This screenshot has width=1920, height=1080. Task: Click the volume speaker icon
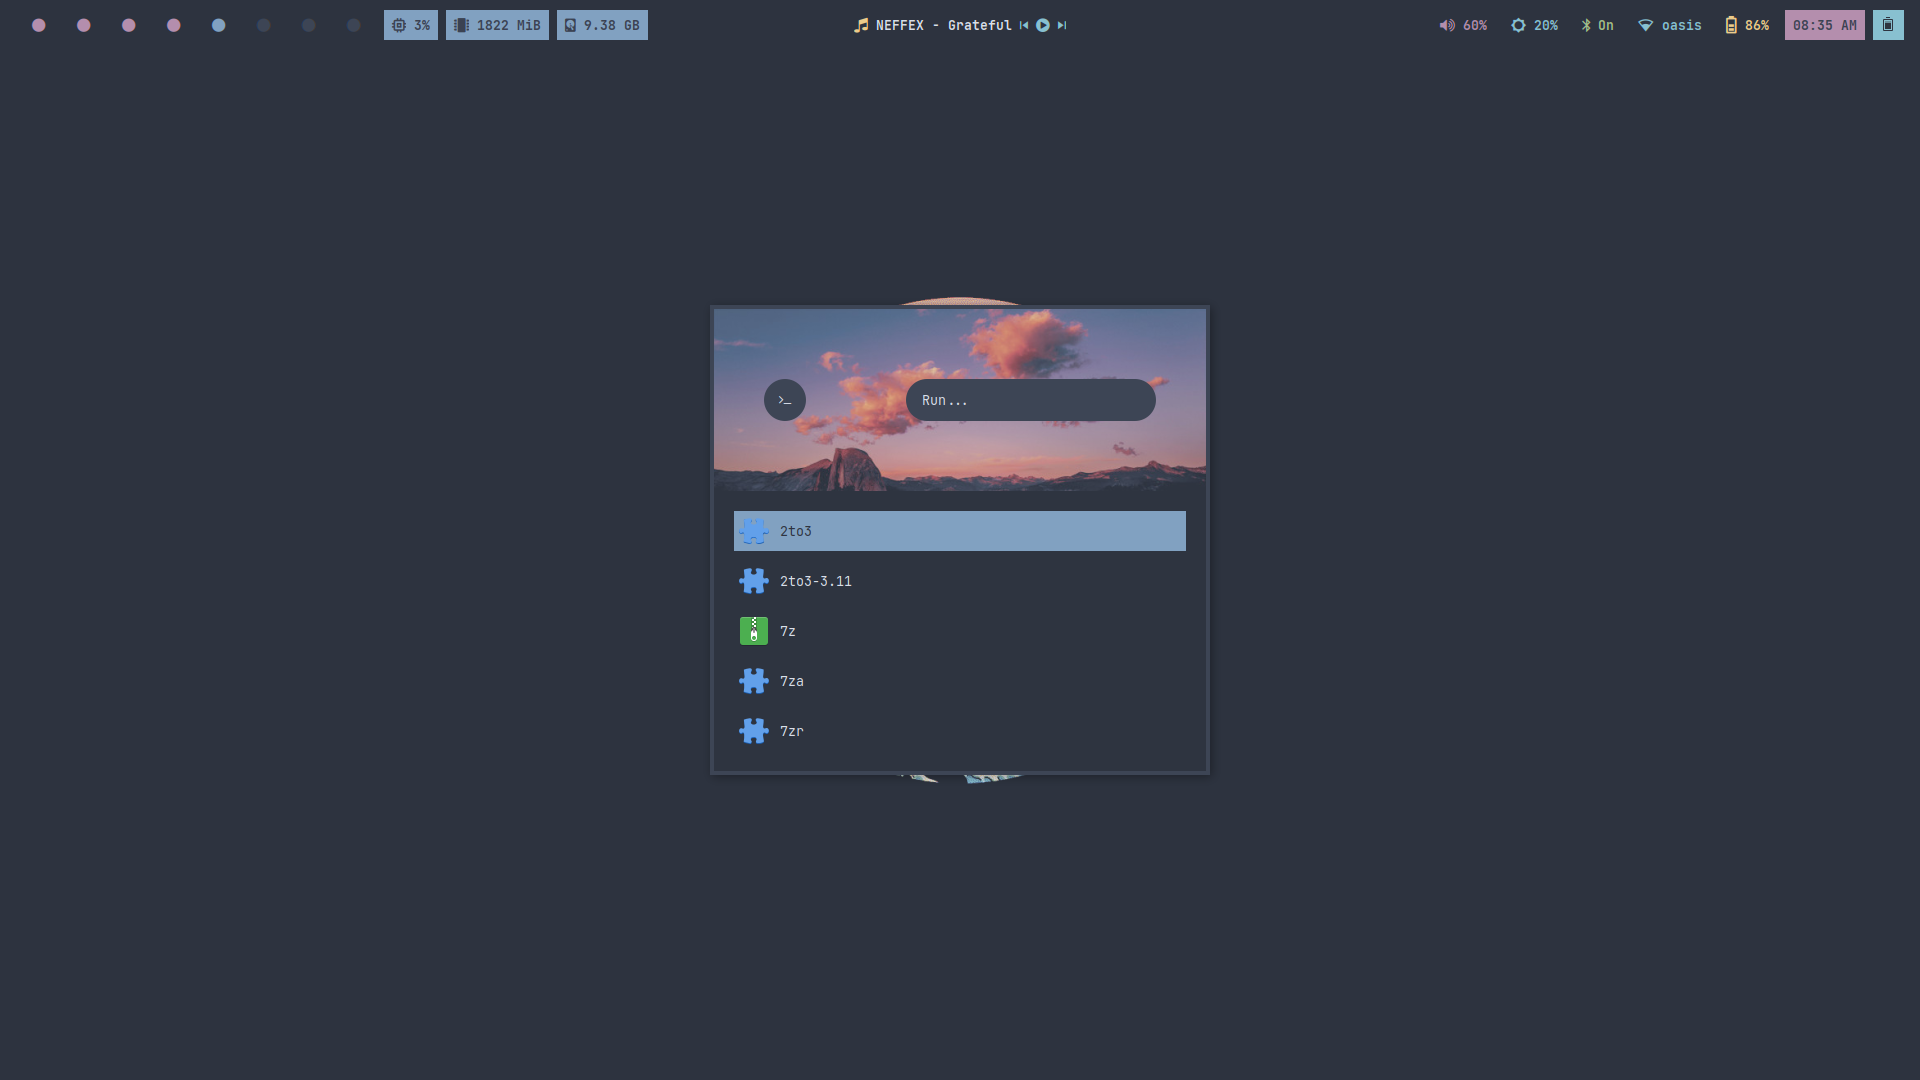click(1447, 25)
